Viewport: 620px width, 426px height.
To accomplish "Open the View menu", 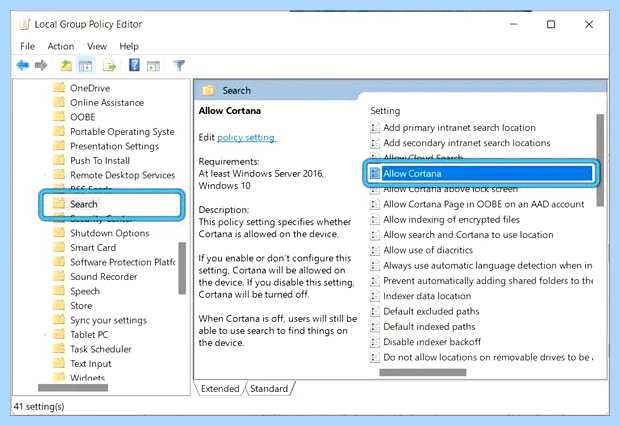I will 97,46.
